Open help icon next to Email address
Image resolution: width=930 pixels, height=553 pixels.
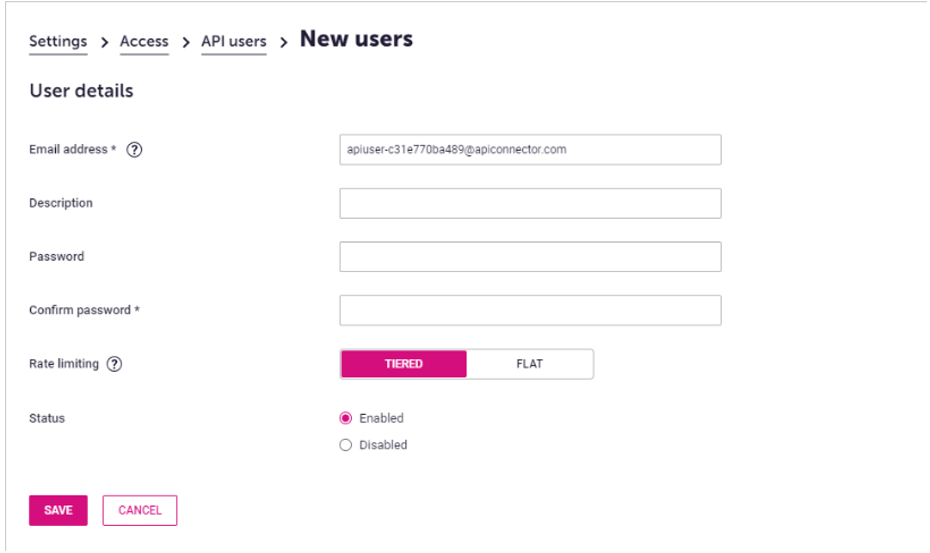[135, 150]
